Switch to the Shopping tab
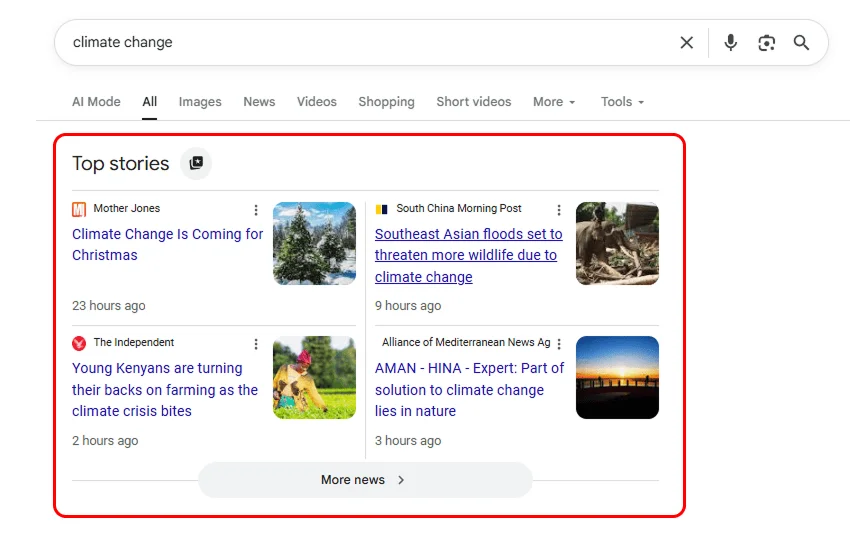850x550 pixels. coord(387,101)
